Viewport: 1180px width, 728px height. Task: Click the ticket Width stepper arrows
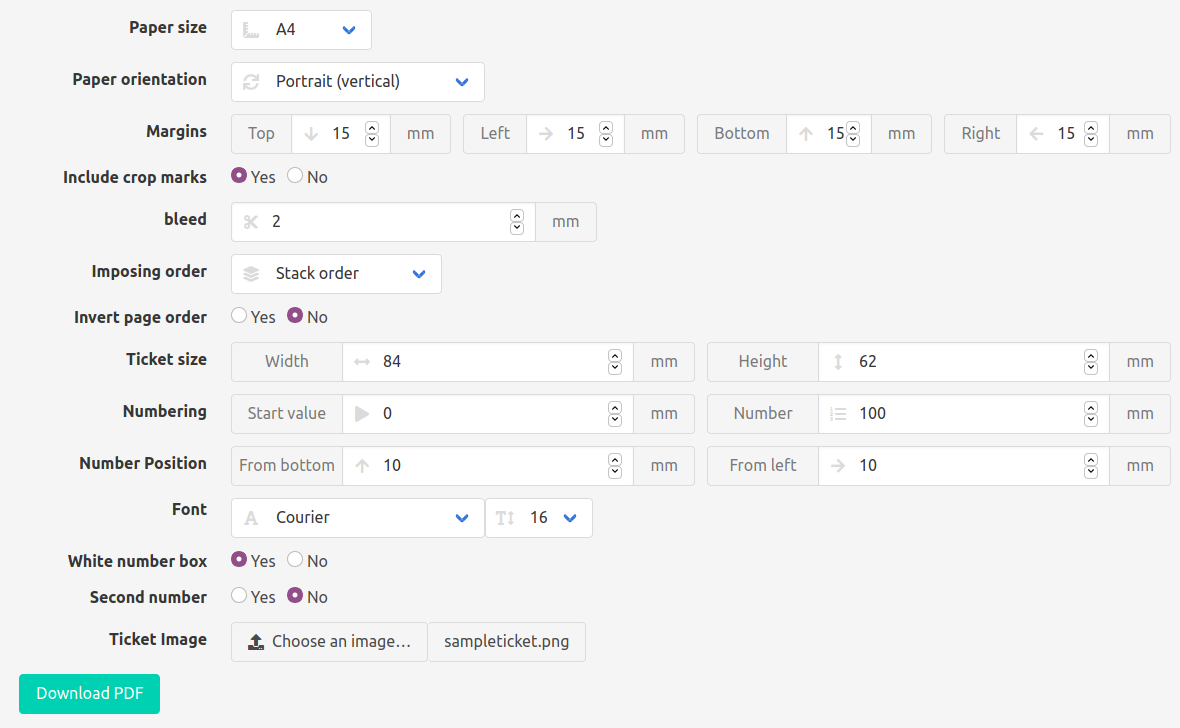(x=615, y=362)
